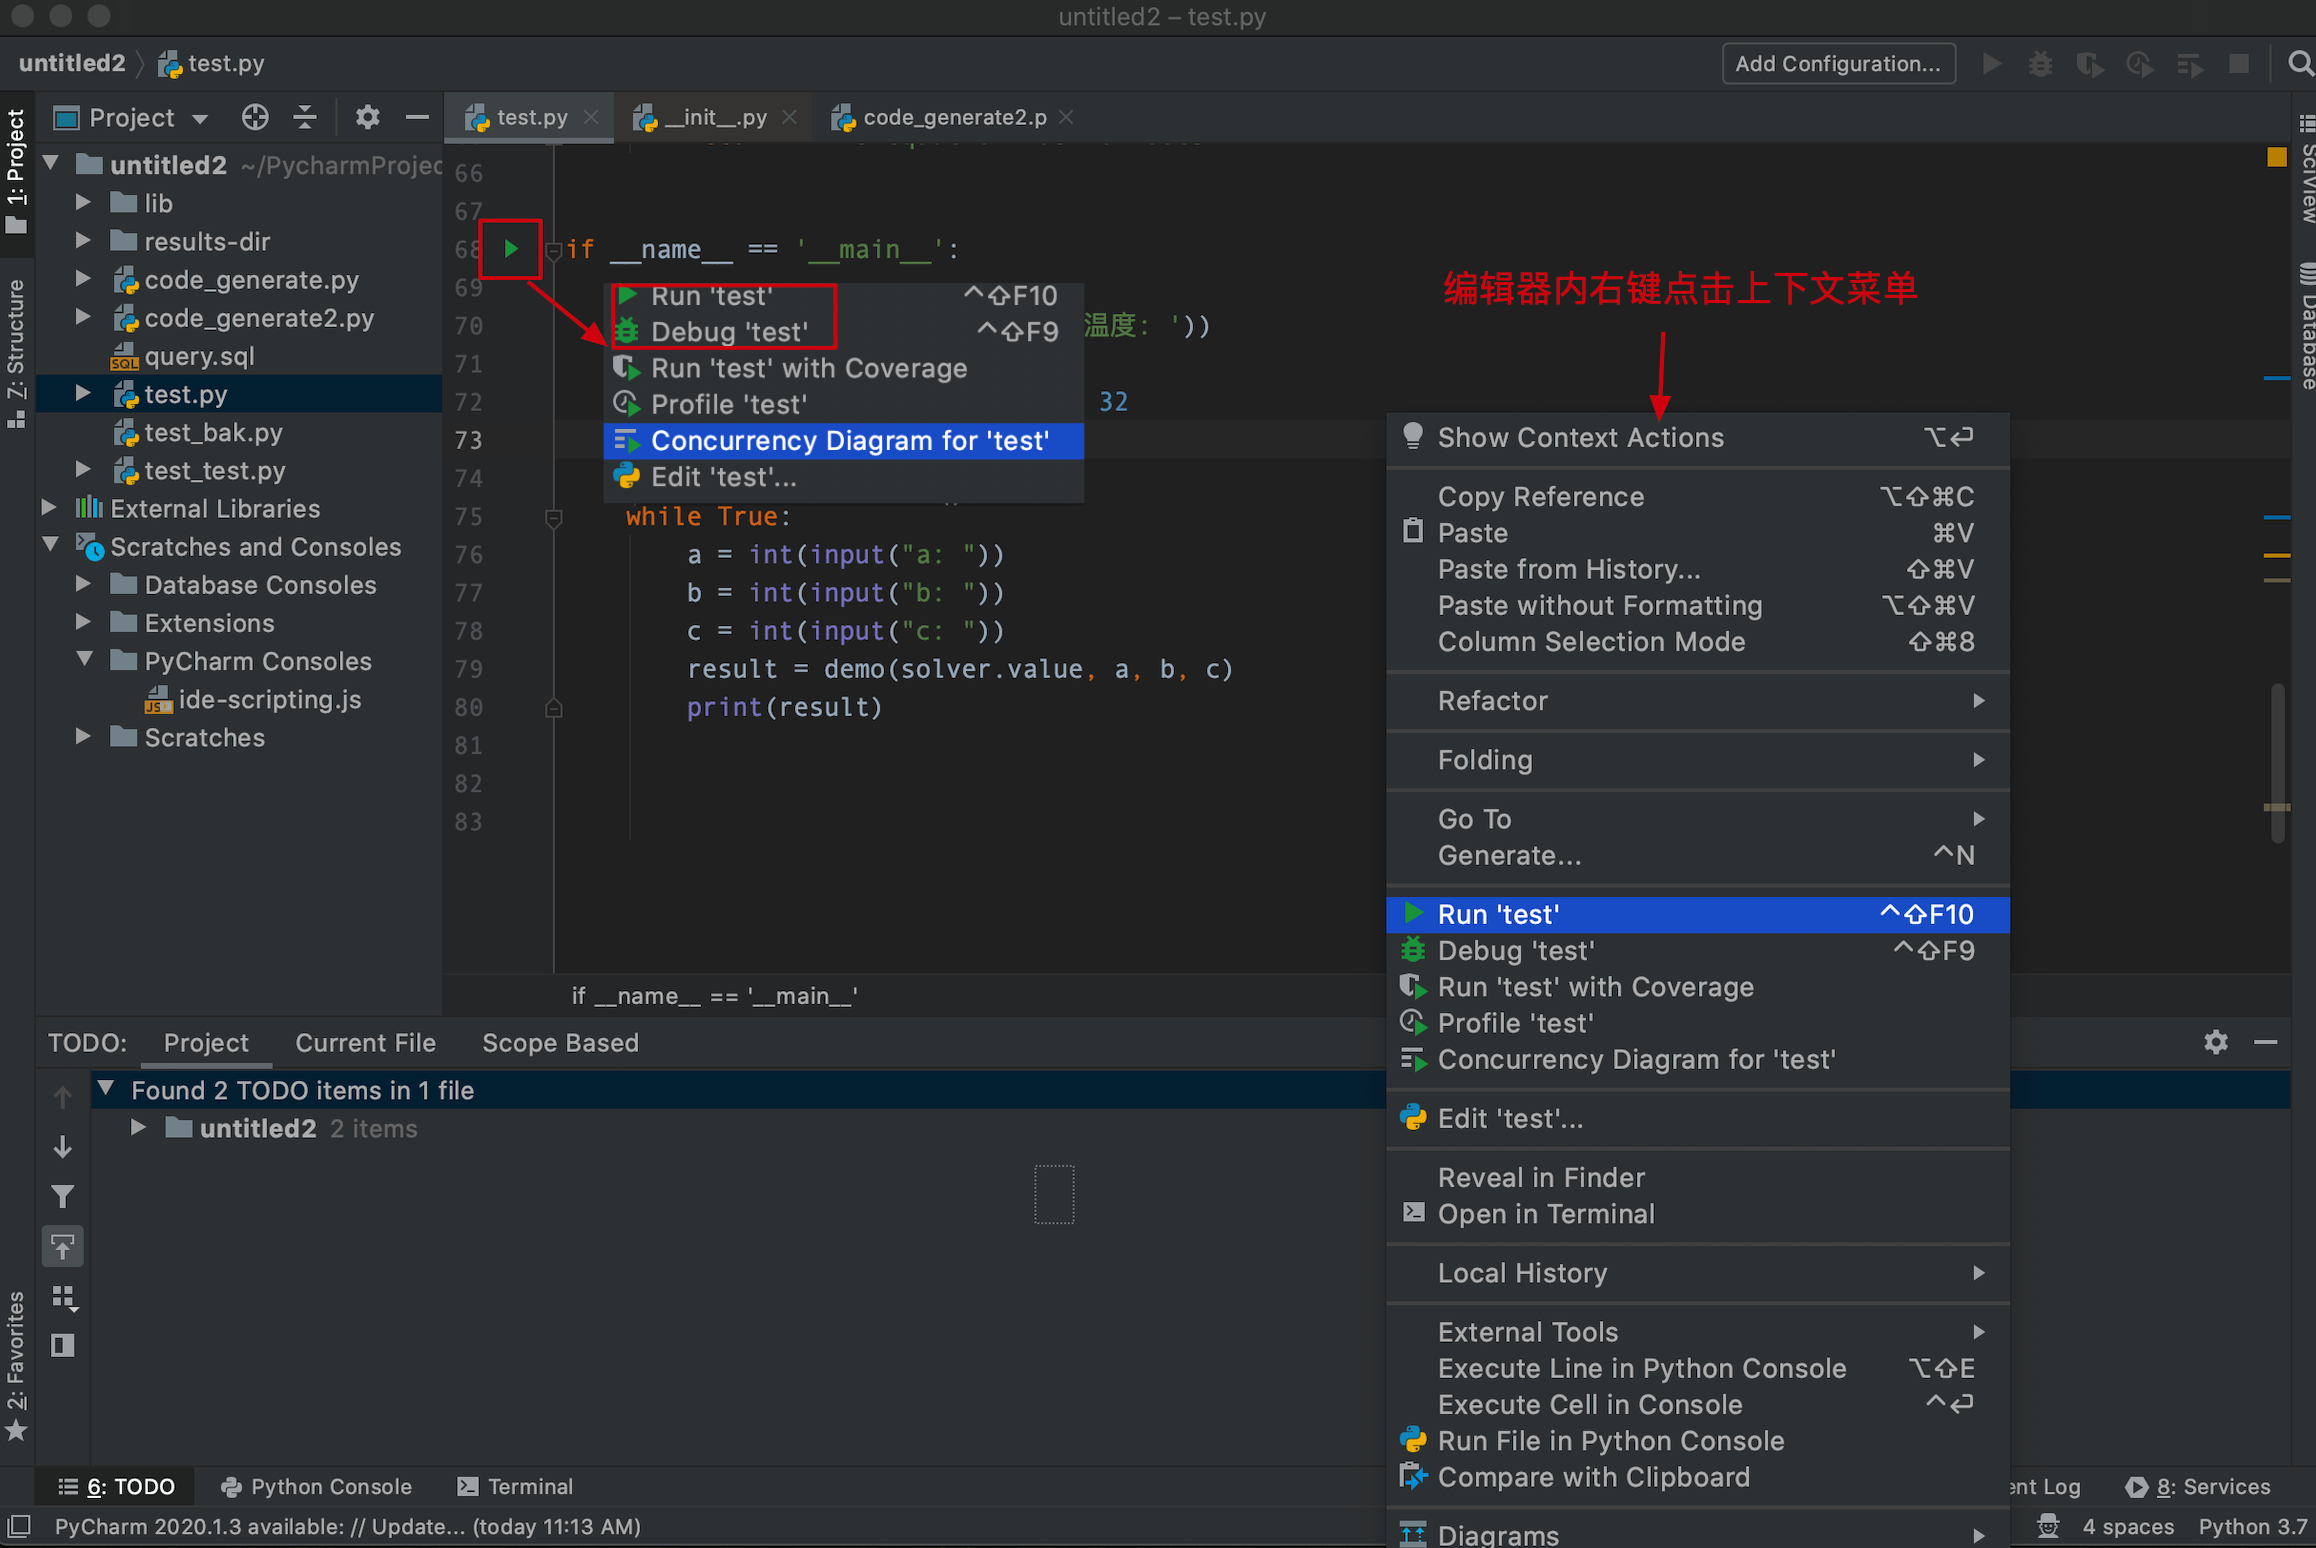Viewport: 2316px width, 1548px height.
Task: Click the Debug bug icon in top toolbar
Action: click(x=2040, y=64)
